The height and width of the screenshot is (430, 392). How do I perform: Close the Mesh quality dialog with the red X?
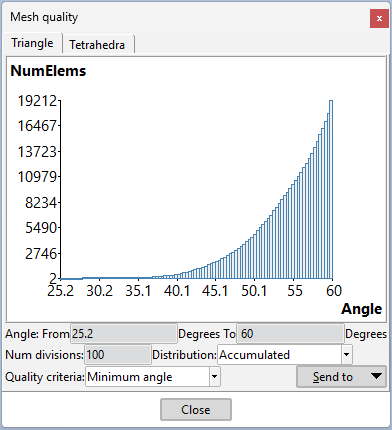click(x=379, y=19)
